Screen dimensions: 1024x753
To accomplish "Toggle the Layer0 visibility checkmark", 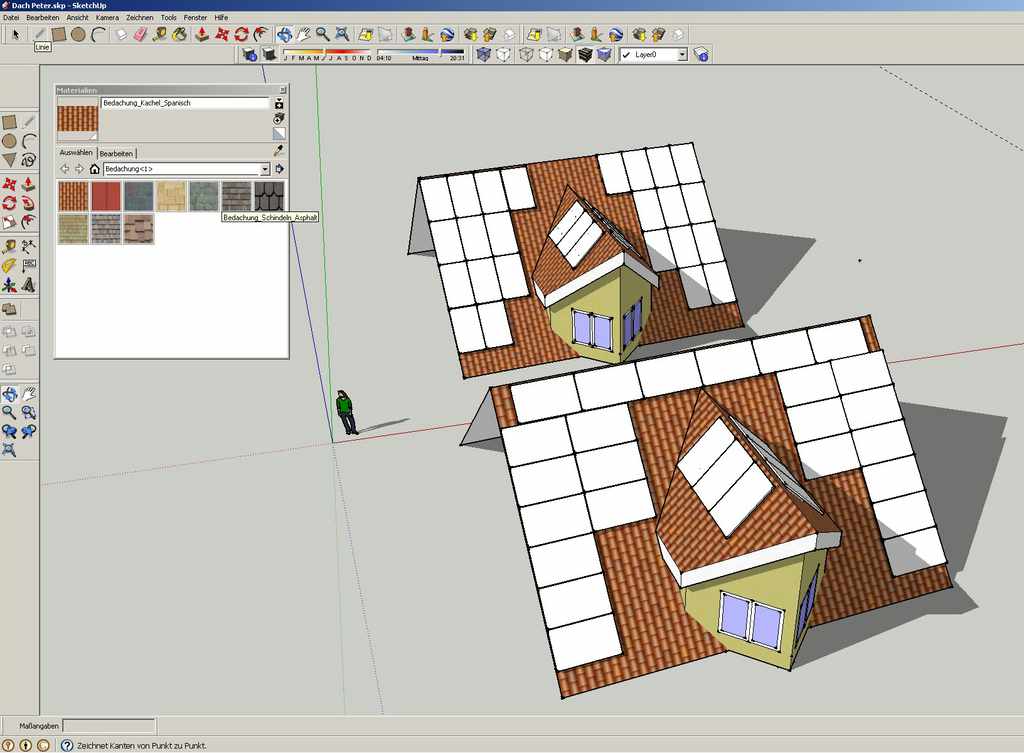I will (626, 55).
